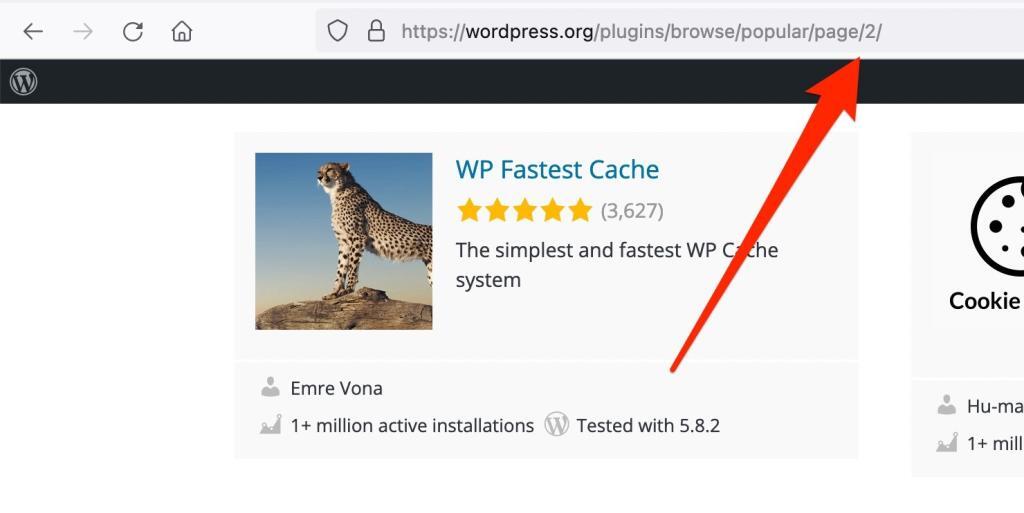Go to the browser Home page

point(182,32)
